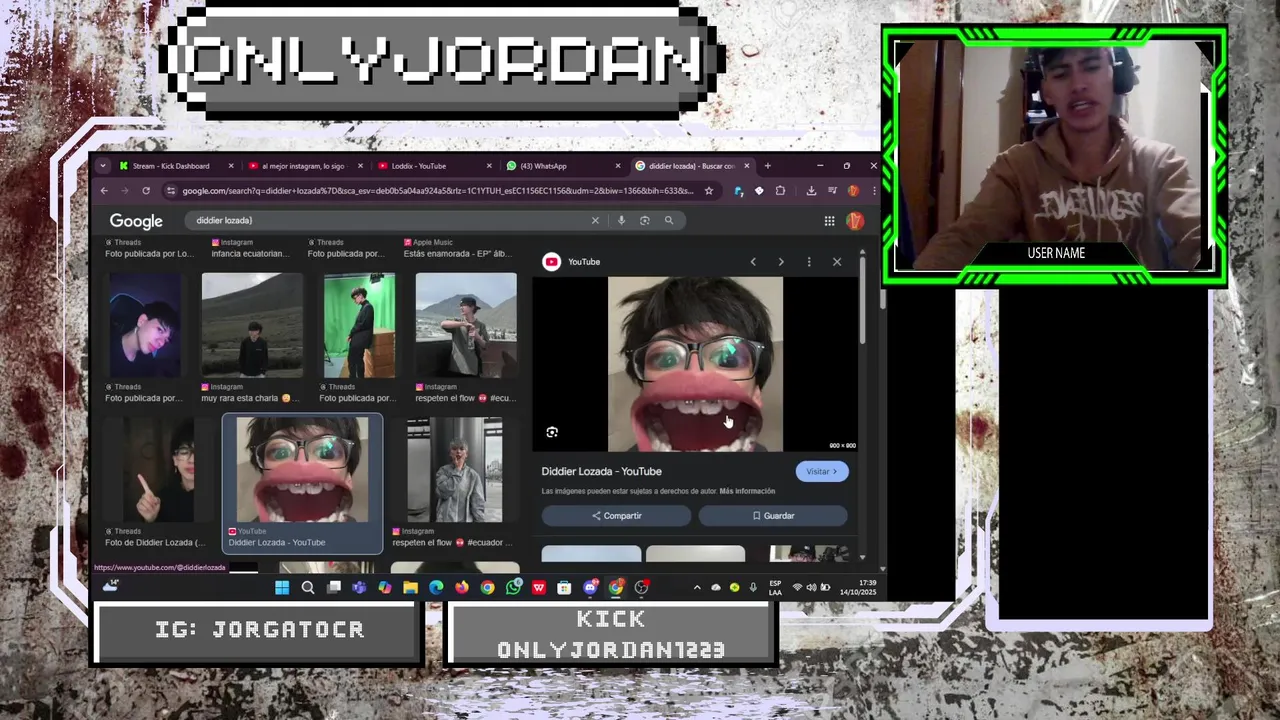Search inside image with Lens overlay icon
Screen dimensions: 1280x720
point(552,432)
